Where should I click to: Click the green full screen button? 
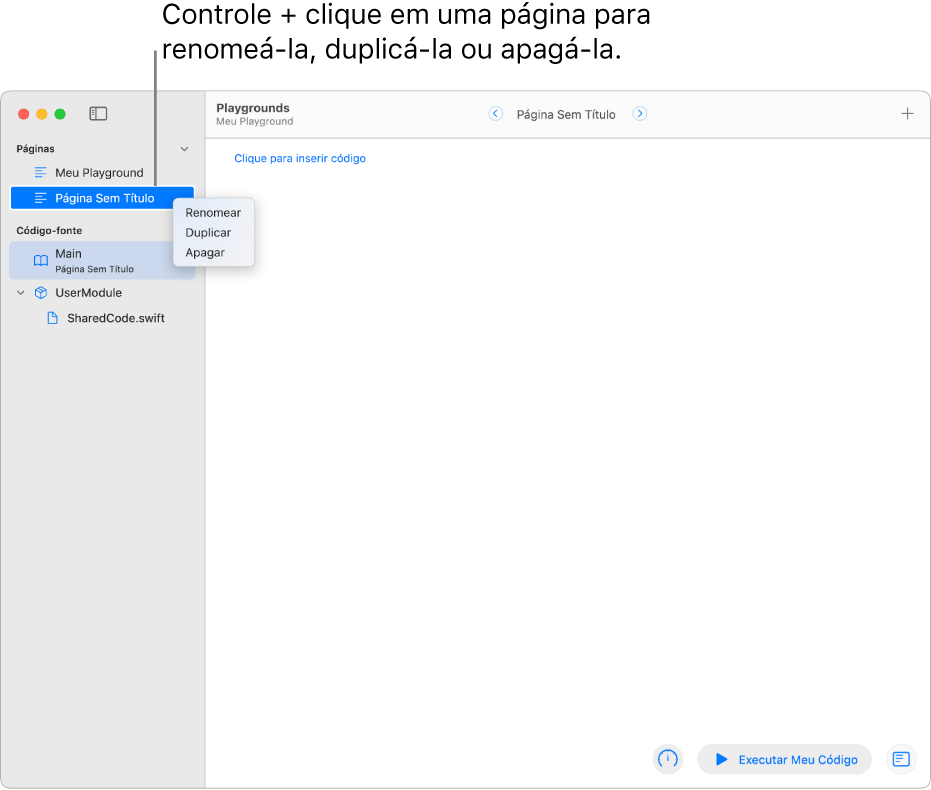pos(60,114)
